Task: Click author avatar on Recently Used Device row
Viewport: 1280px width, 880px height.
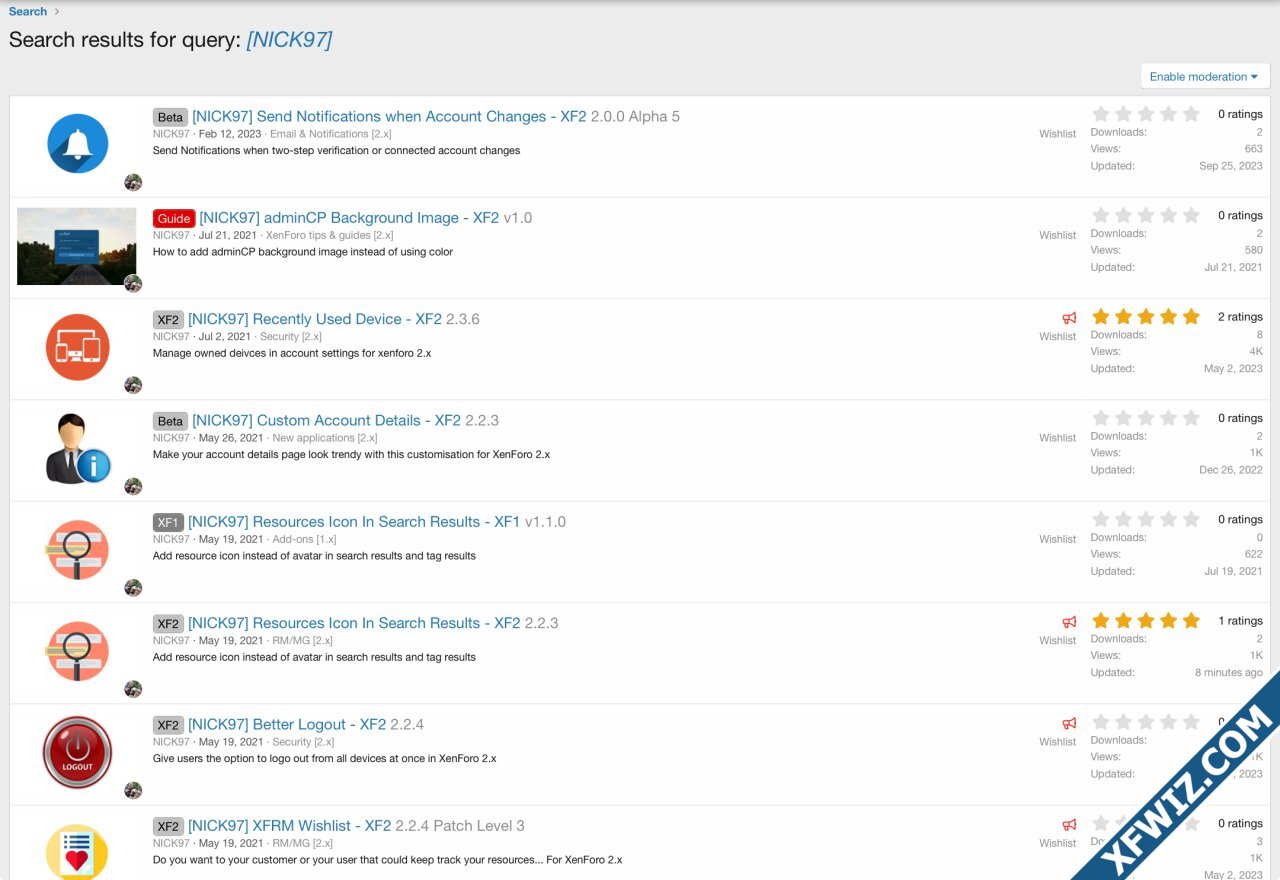Action: coord(133,385)
